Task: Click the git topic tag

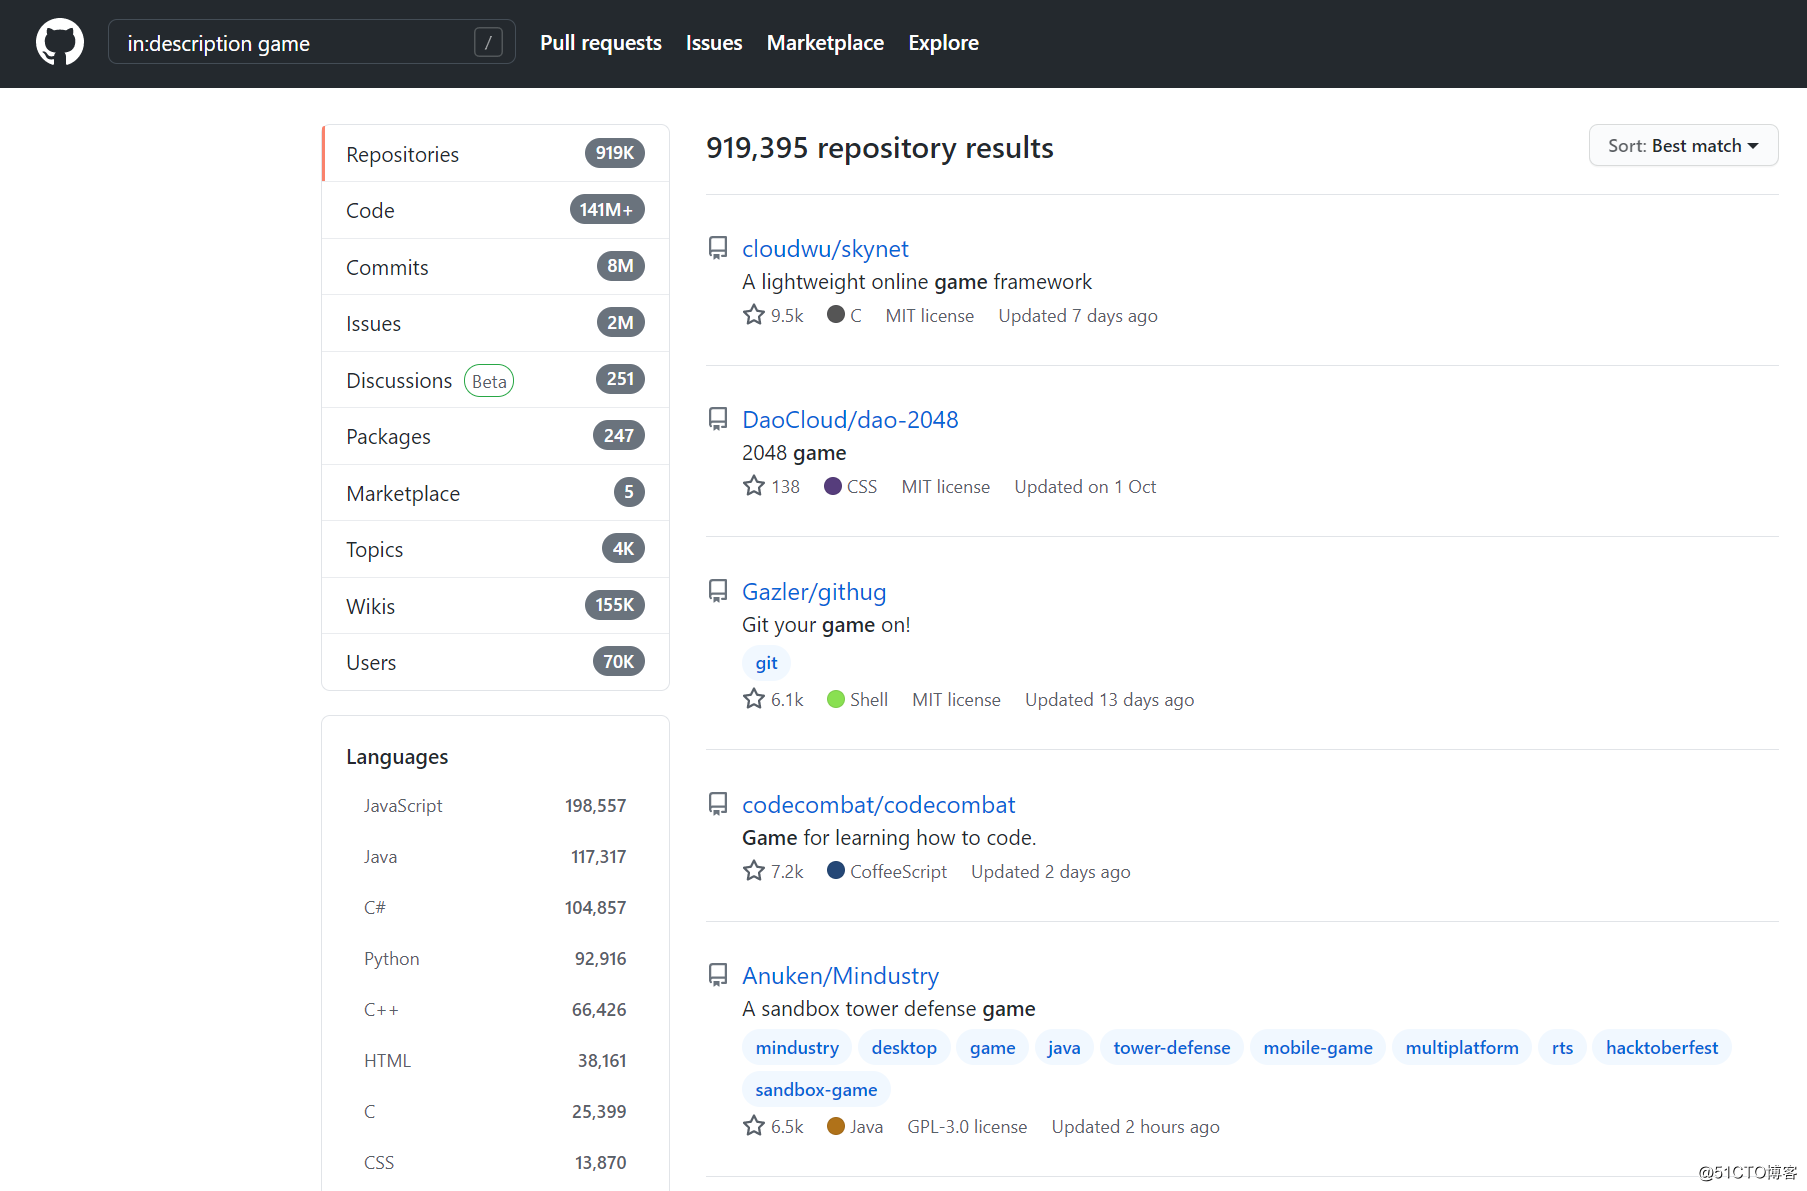Action: coord(766,663)
